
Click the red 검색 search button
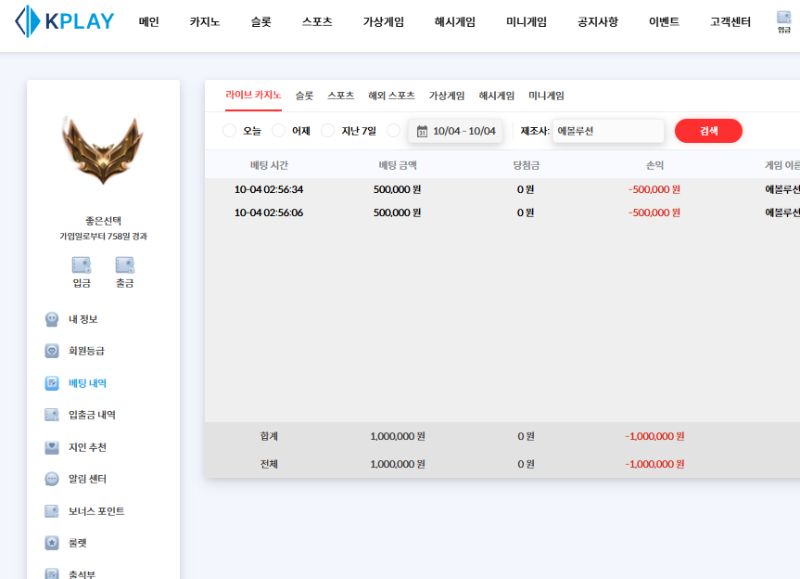click(708, 131)
